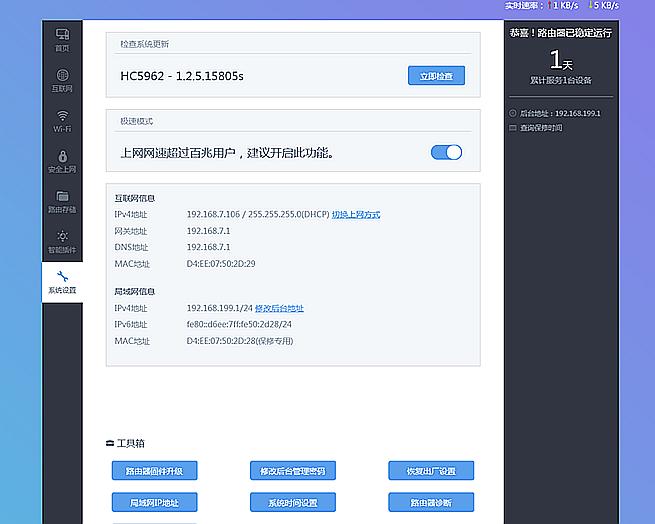Click 修改后台管理密码 button
655x524 pixels.
[292, 471]
